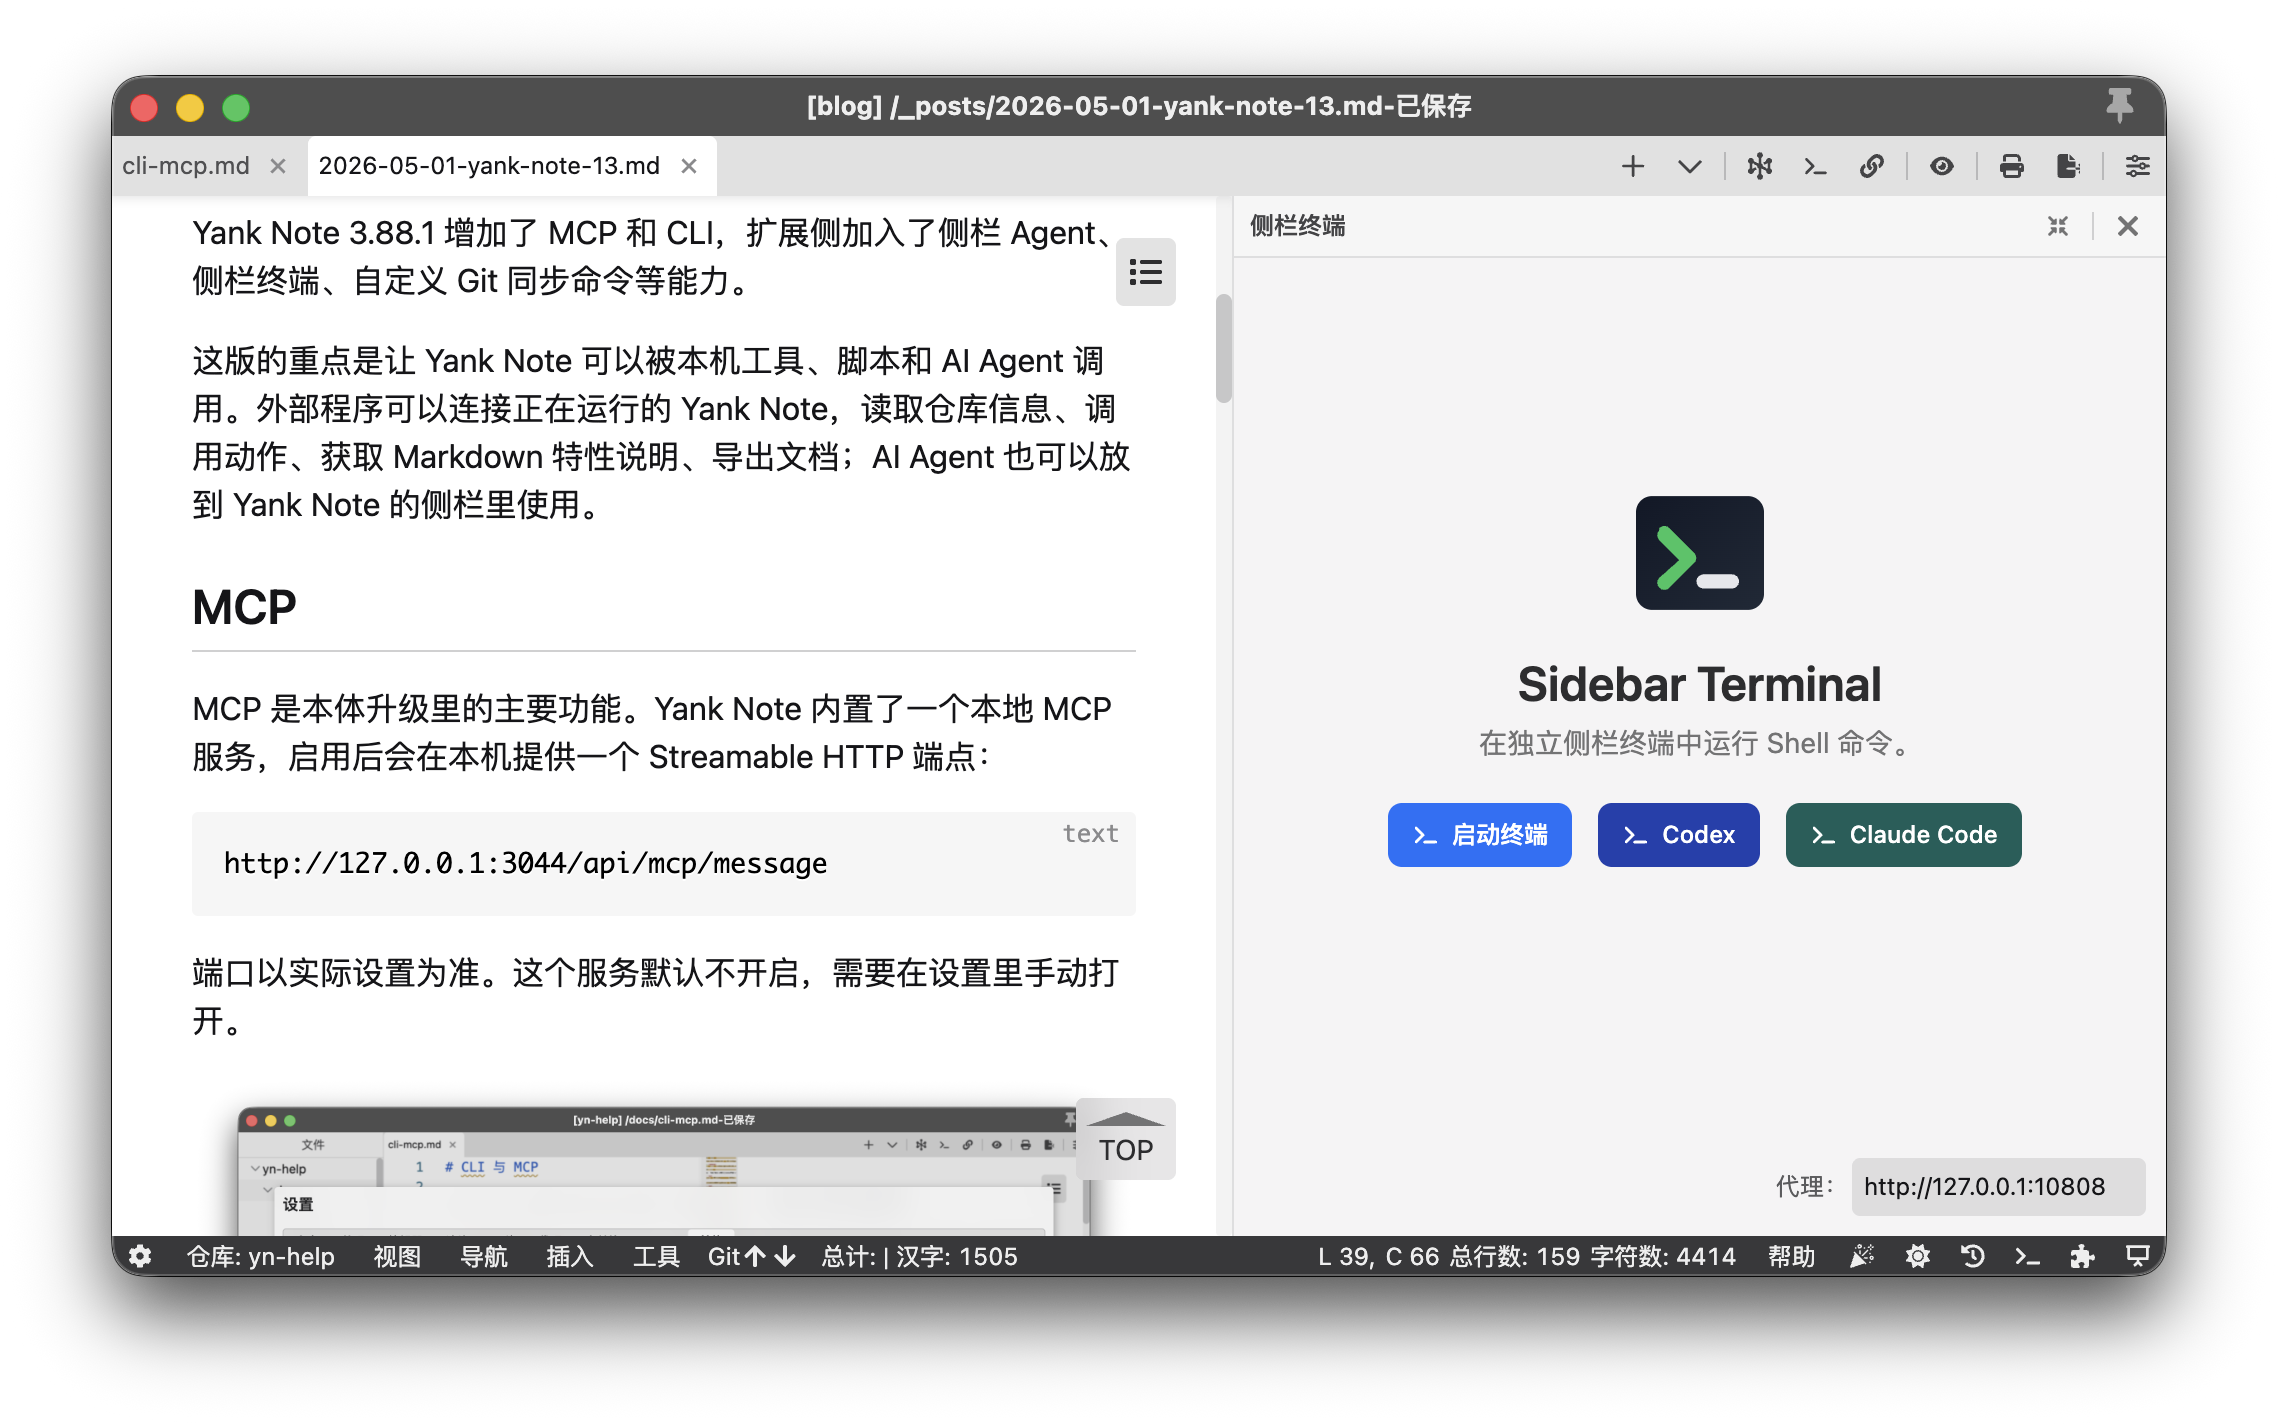The height and width of the screenshot is (1424, 2278).
Task: Click the 总计 汉字 1505 word count
Action: pos(919,1257)
